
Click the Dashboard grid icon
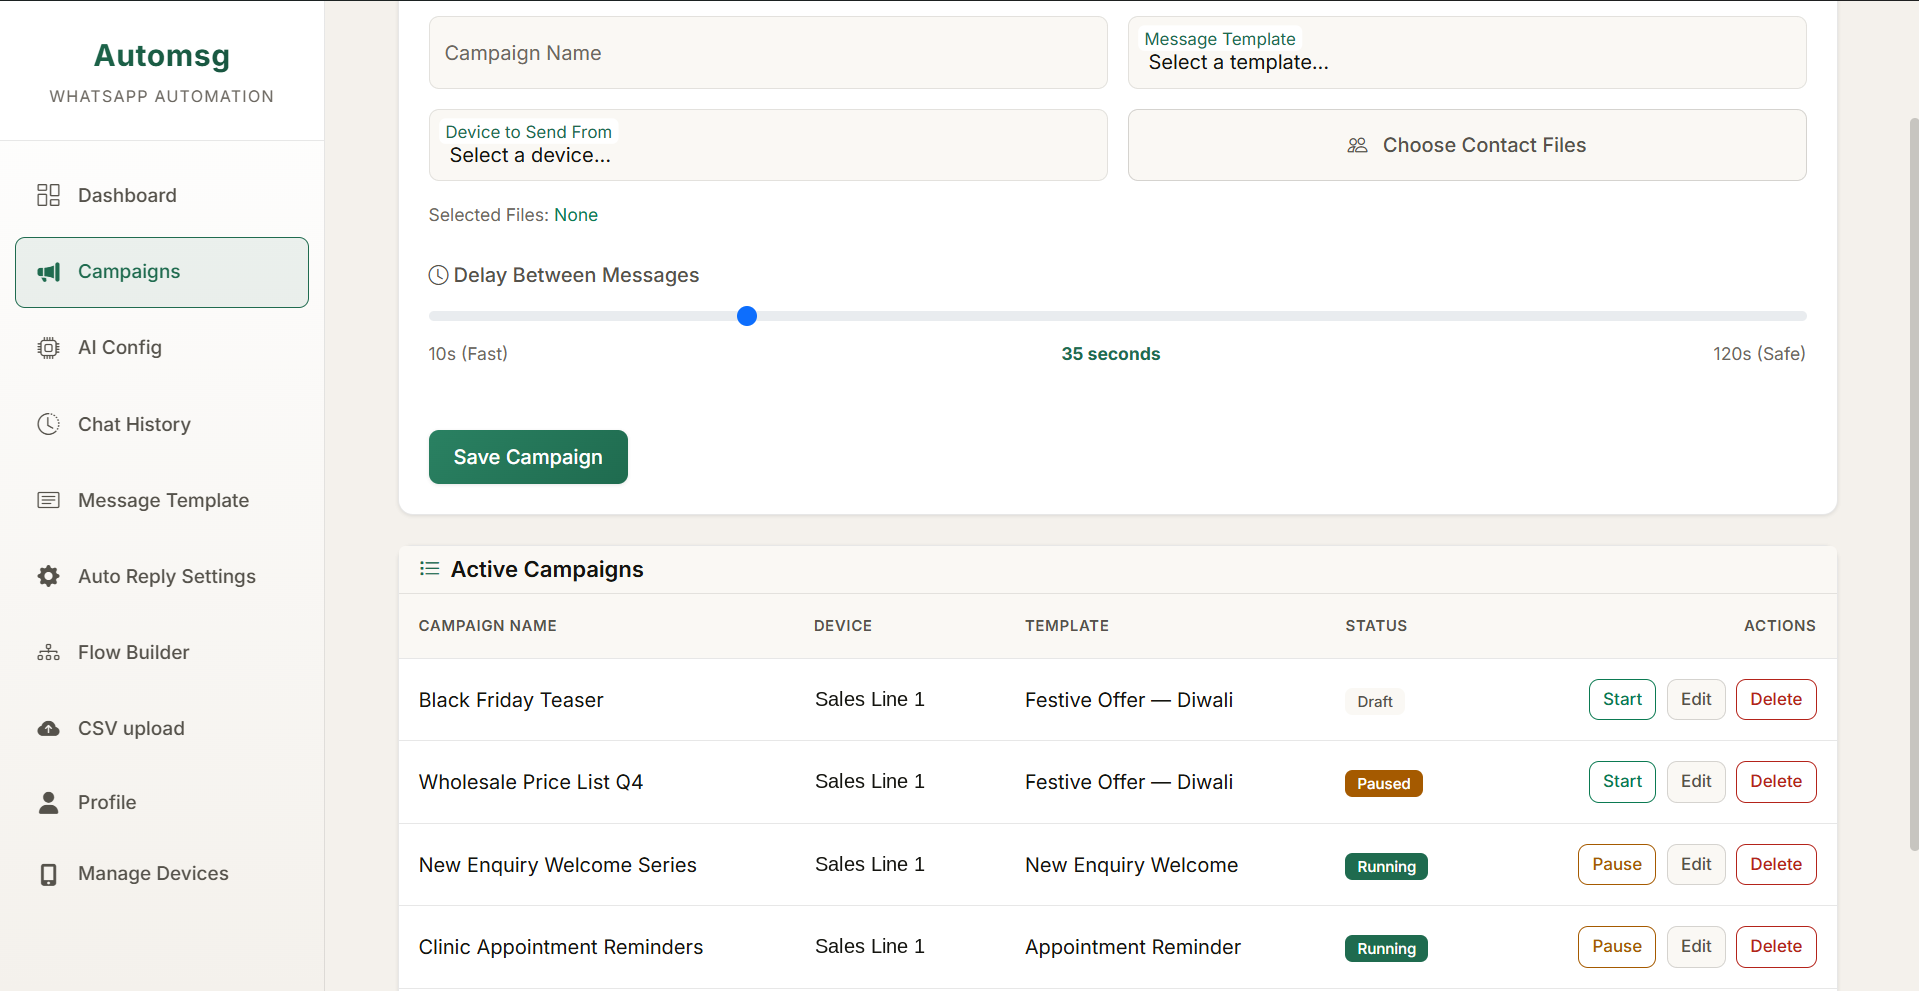[48, 195]
